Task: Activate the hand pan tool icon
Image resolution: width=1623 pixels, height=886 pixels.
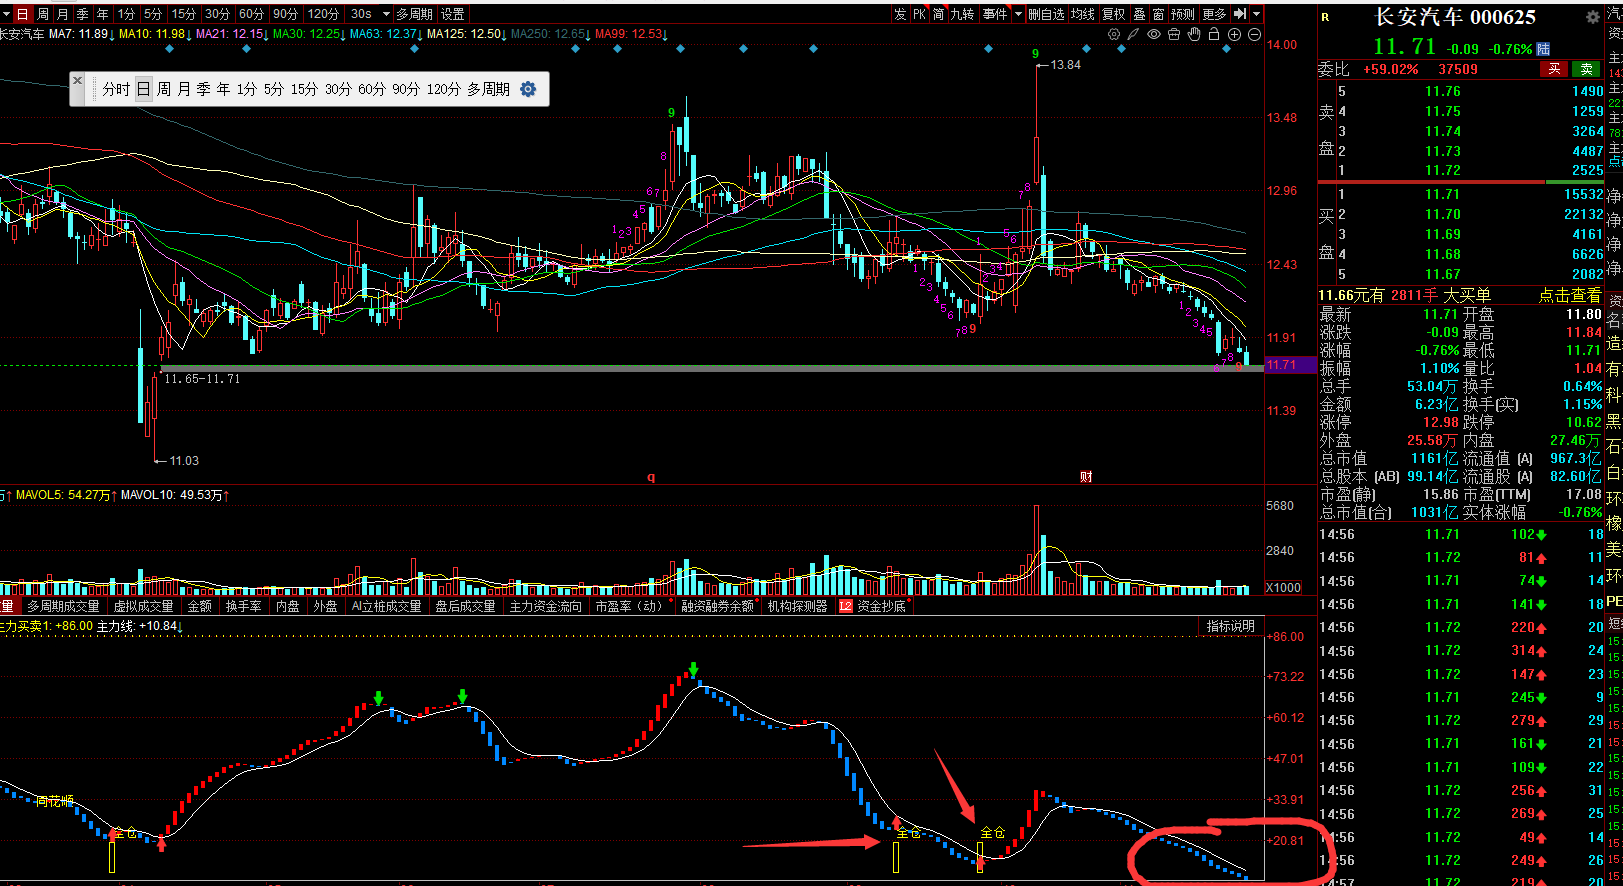Action: click(1194, 34)
